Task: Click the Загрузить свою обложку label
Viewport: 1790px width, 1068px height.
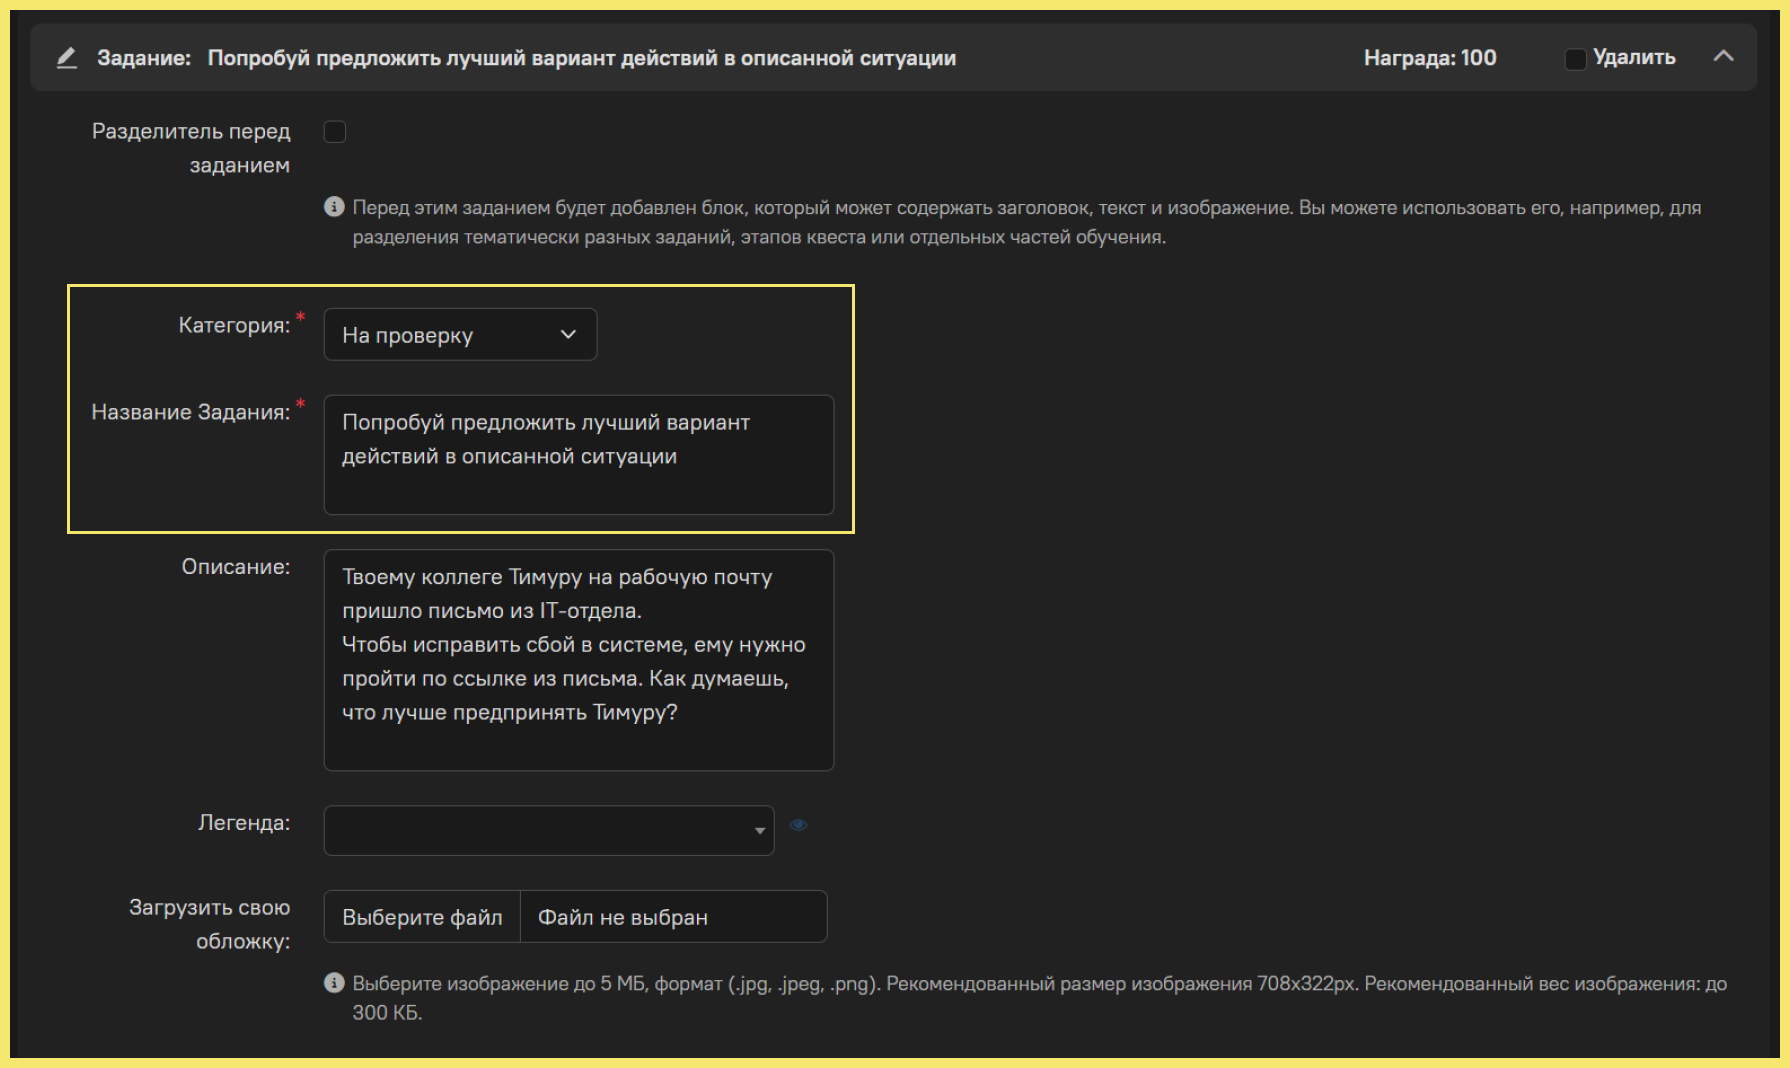Action: (x=209, y=924)
